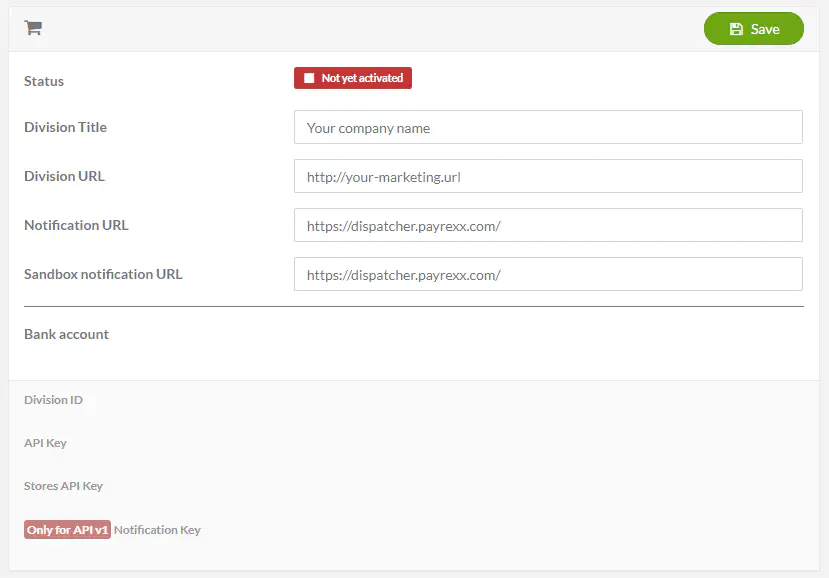Select the Notification URL text box
The width and height of the screenshot is (829, 578).
pyautogui.click(x=548, y=226)
